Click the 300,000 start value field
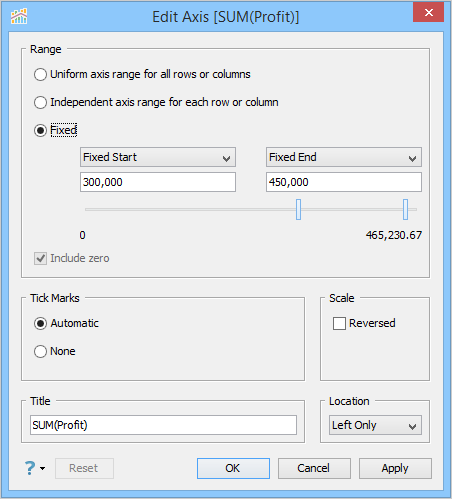 click(x=158, y=182)
